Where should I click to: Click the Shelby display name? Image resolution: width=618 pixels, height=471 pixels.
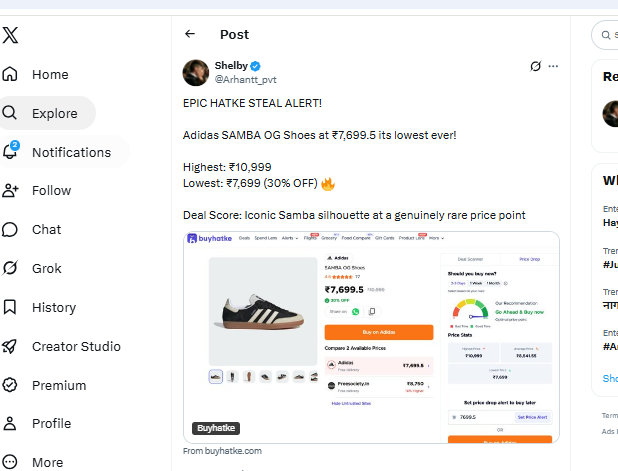point(231,65)
